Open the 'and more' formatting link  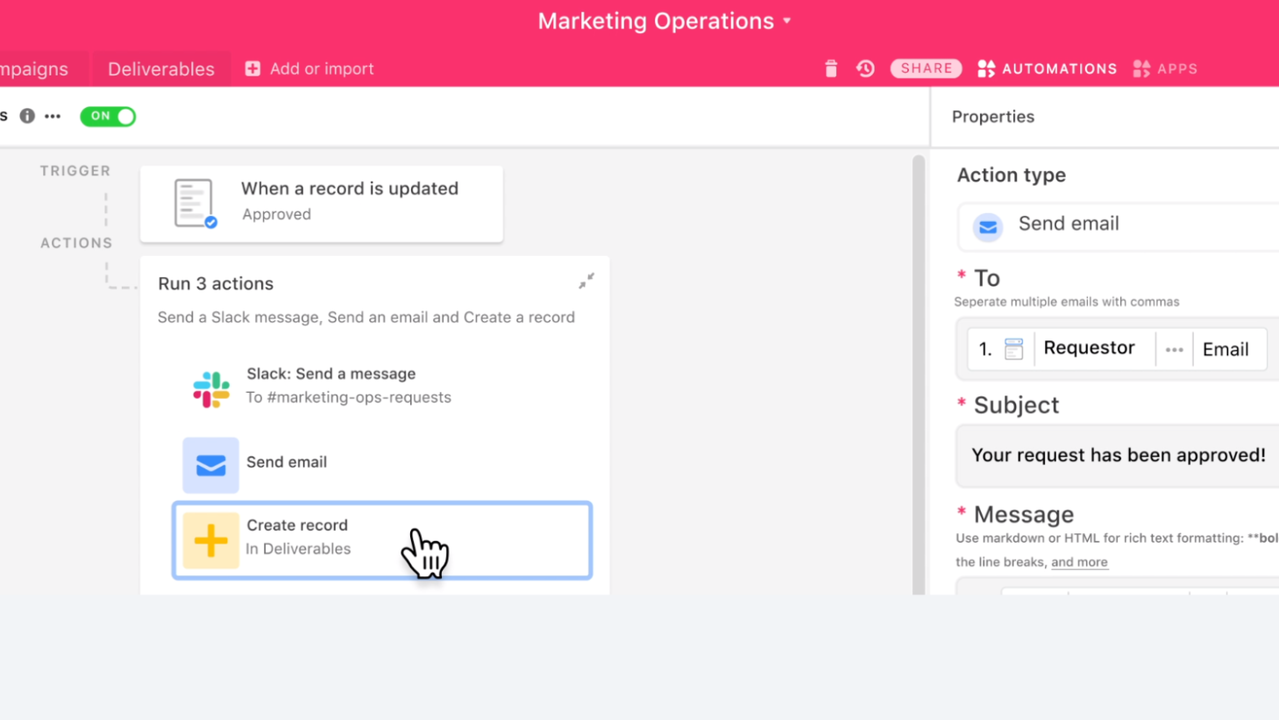point(1079,562)
